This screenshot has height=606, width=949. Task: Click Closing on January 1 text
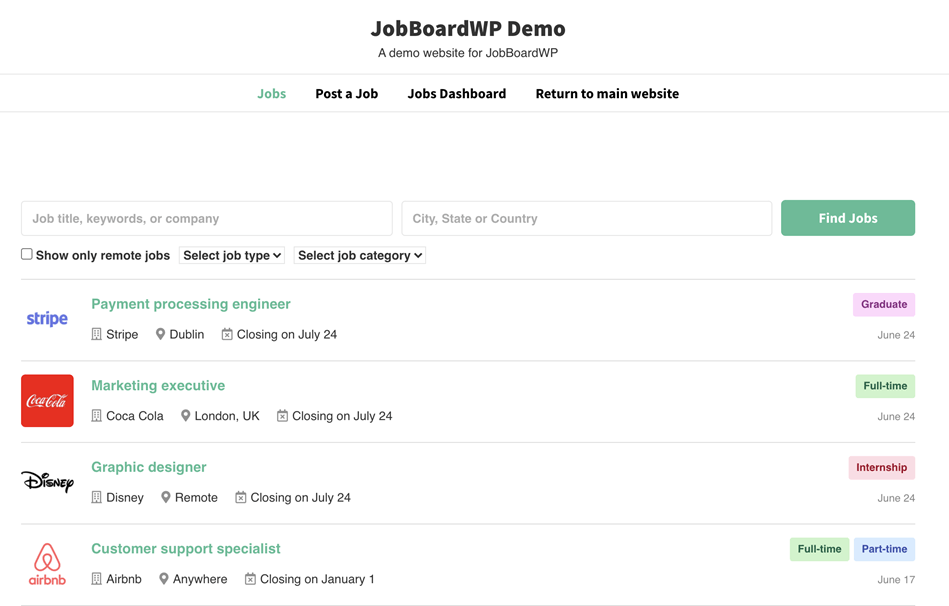[x=317, y=579]
